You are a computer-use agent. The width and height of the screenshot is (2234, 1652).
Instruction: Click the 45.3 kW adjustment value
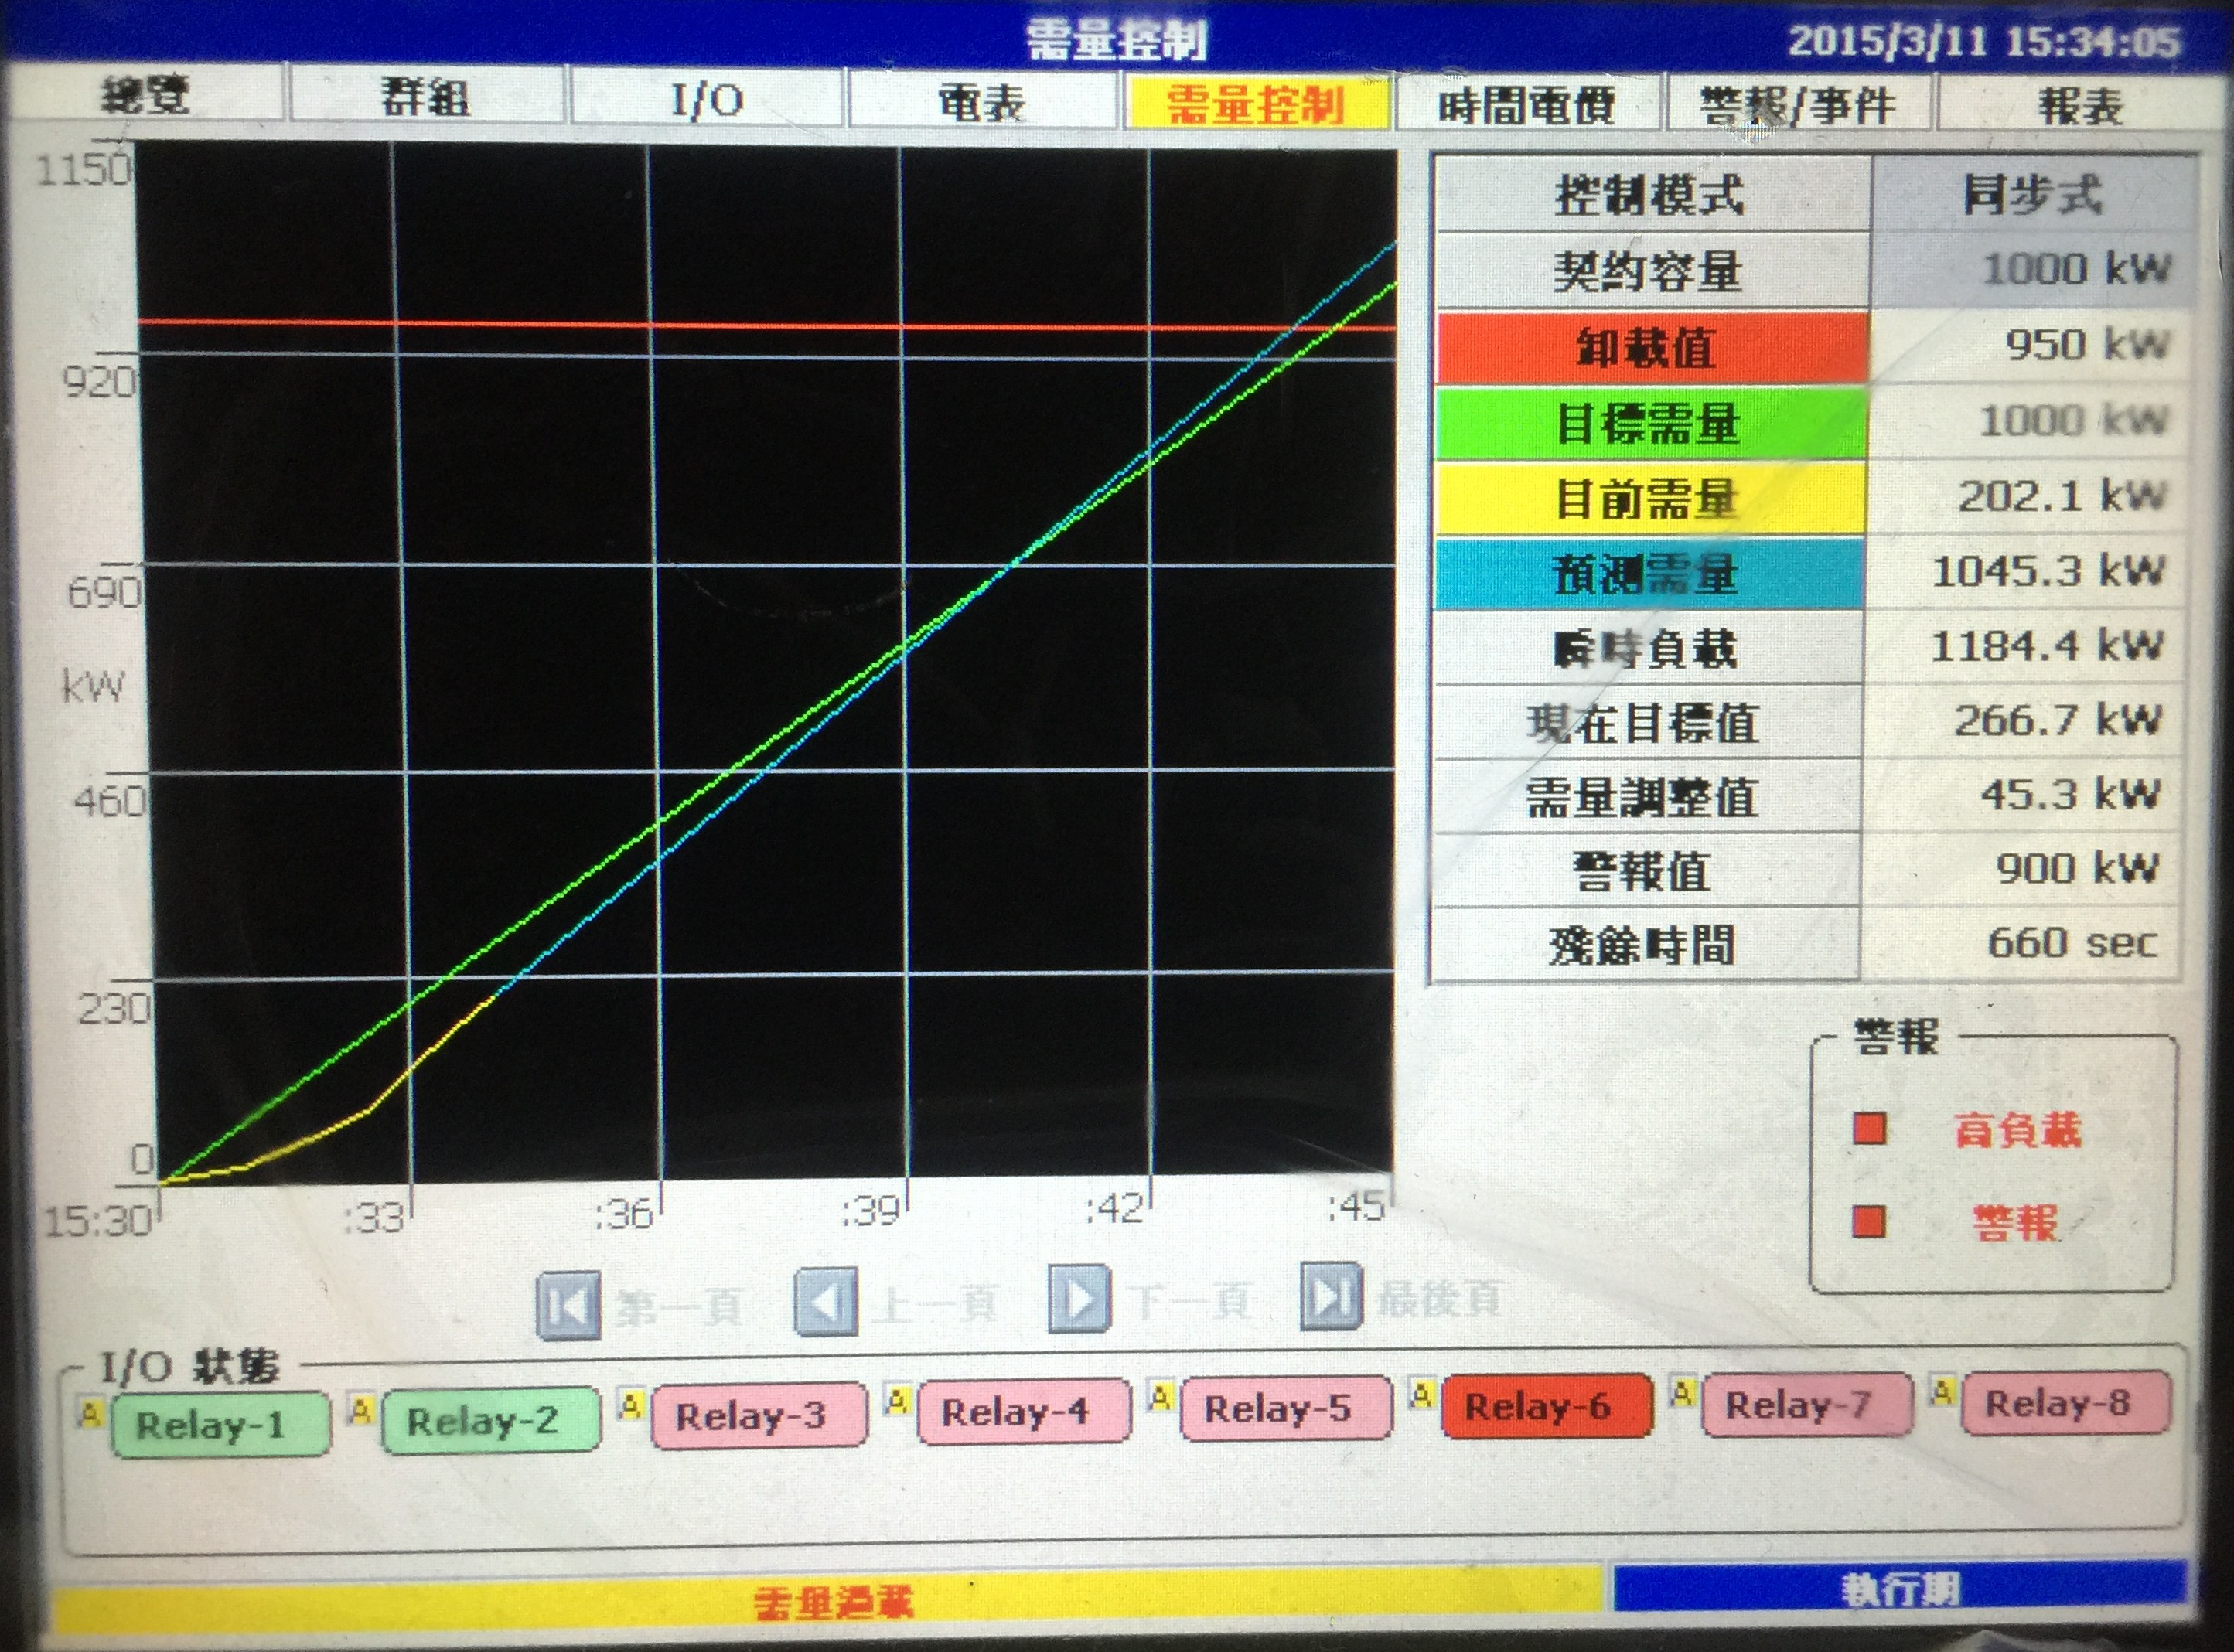coord(2021,794)
